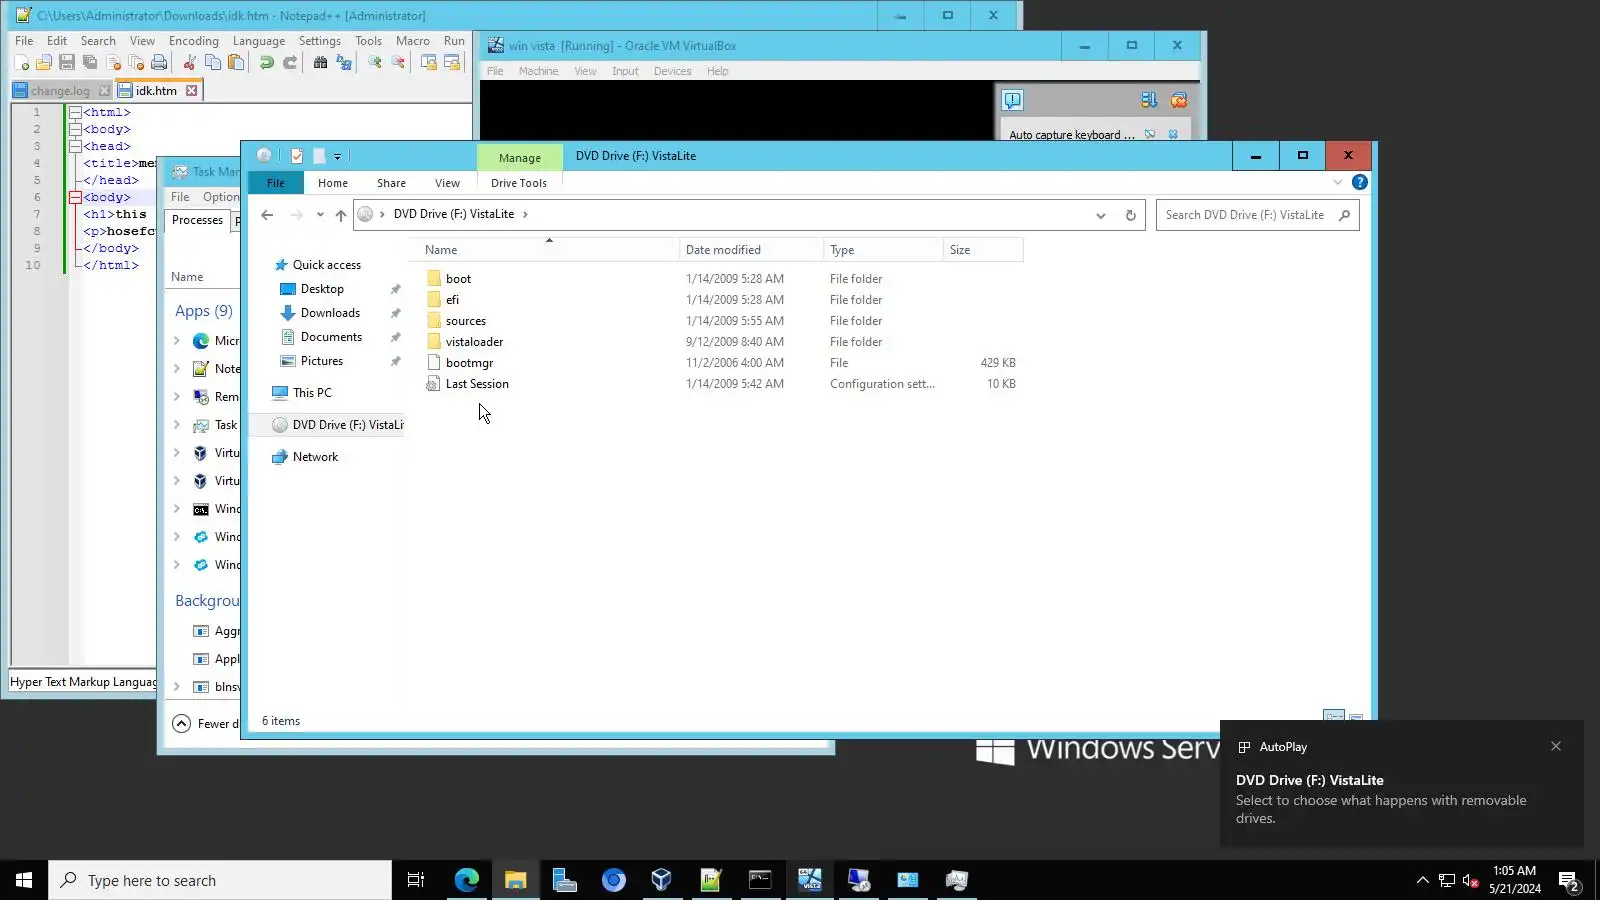Open the Language menu in Notepad++

coord(259,41)
